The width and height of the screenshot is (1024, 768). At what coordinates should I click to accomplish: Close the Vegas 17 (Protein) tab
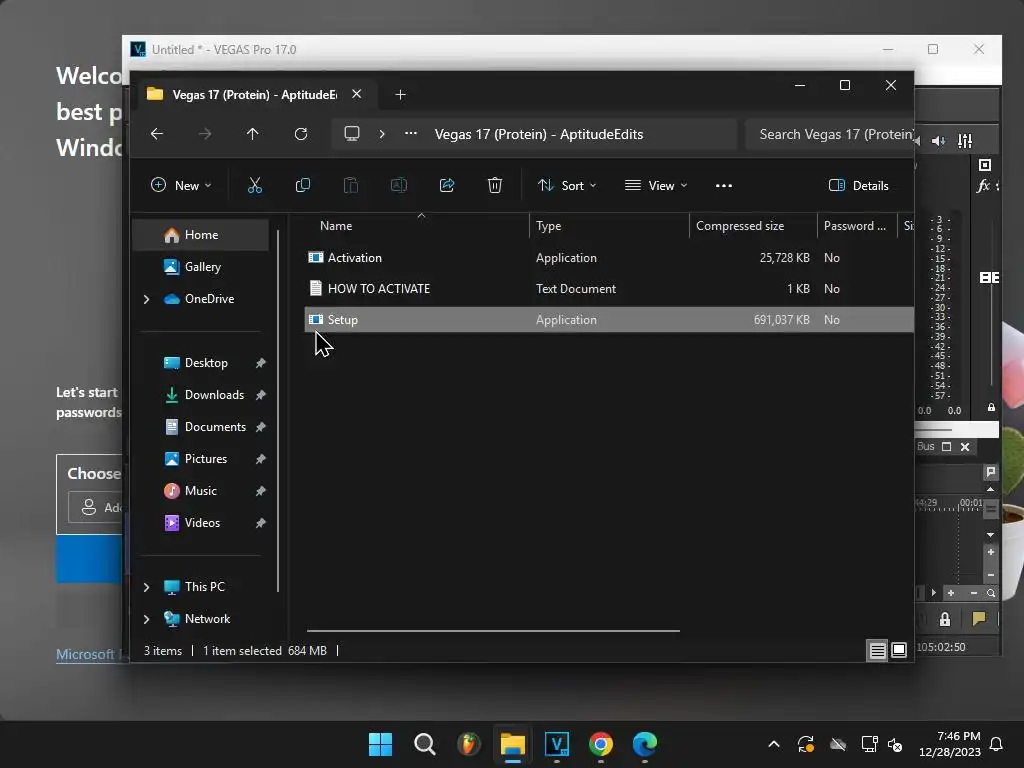pos(357,94)
